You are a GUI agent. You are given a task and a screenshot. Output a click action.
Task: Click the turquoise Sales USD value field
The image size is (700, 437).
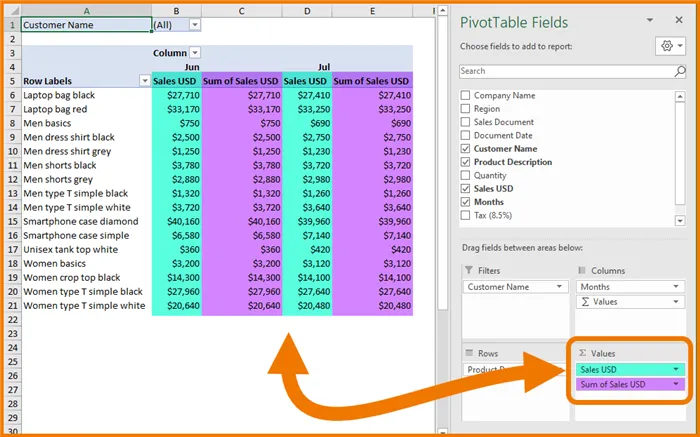click(x=620, y=369)
